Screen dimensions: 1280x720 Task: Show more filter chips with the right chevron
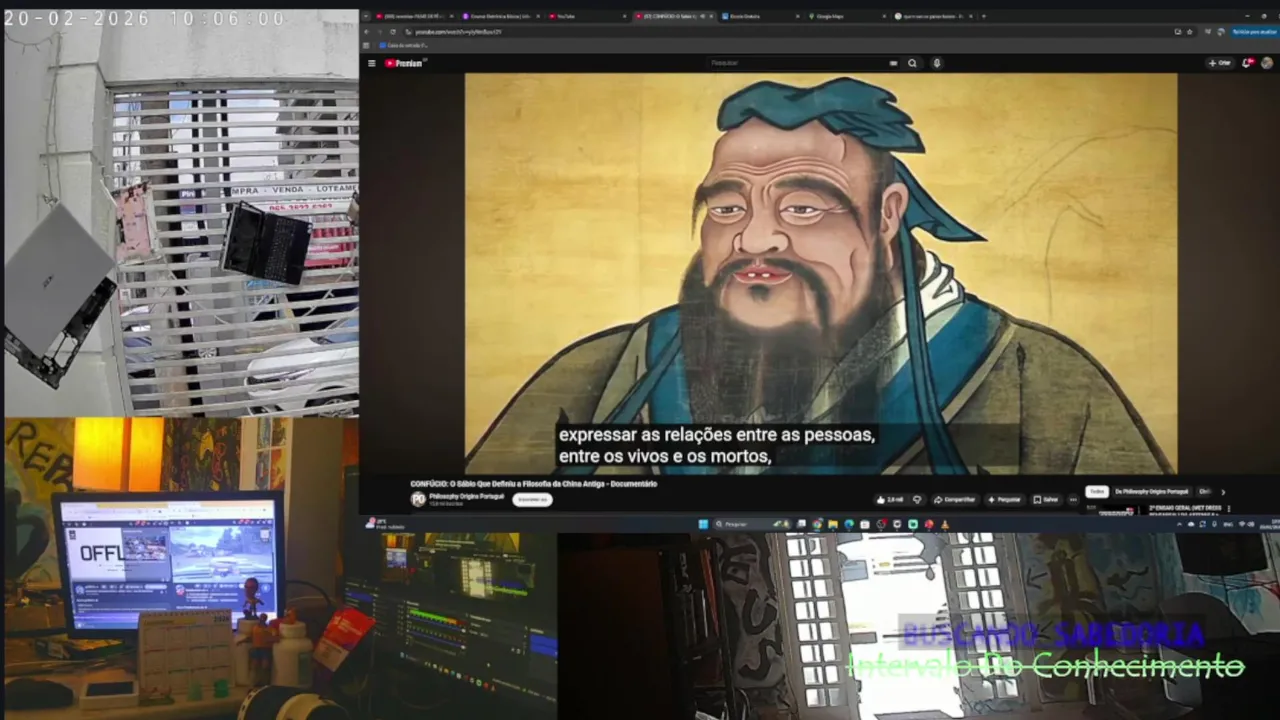[1223, 492]
